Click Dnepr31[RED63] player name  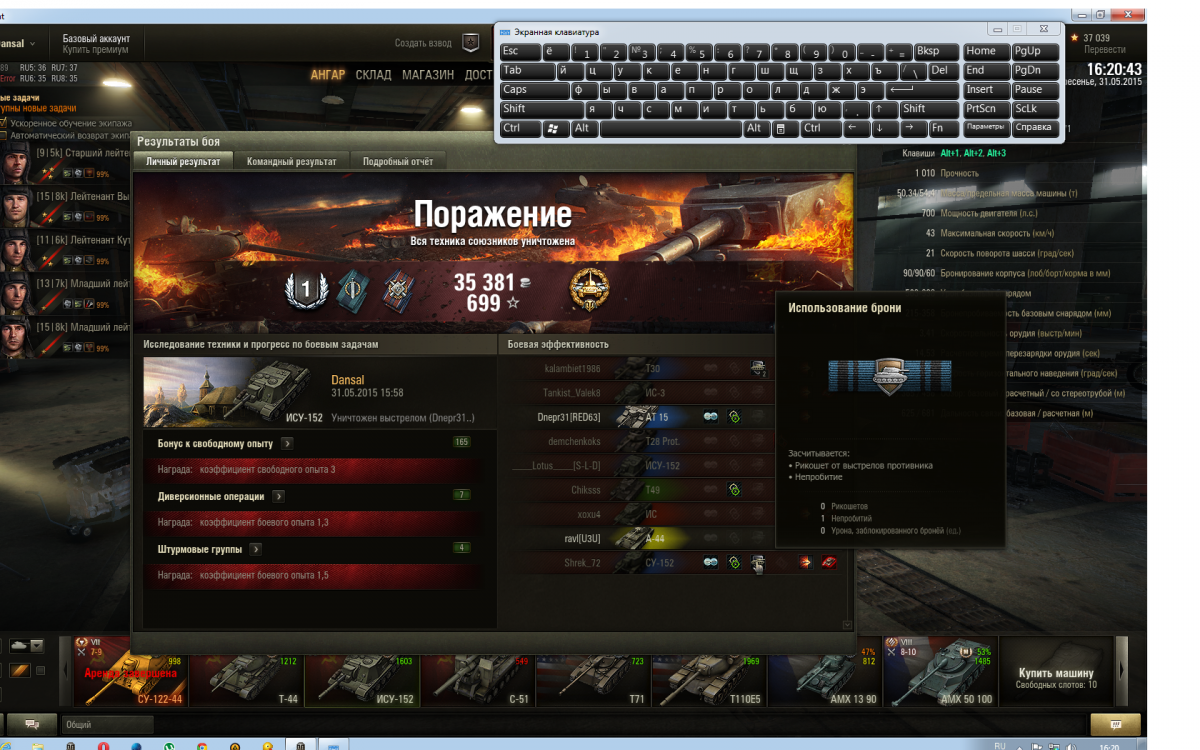(569, 417)
